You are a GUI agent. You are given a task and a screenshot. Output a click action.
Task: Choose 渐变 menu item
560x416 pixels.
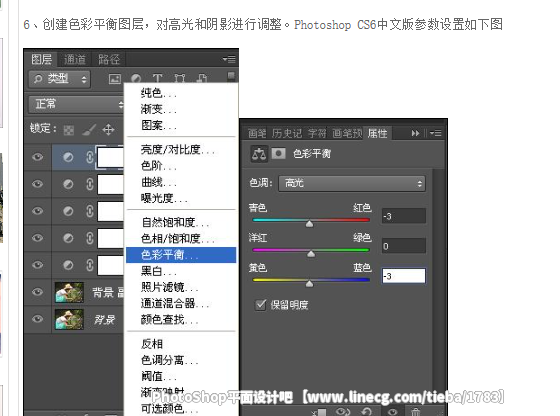pos(159,109)
